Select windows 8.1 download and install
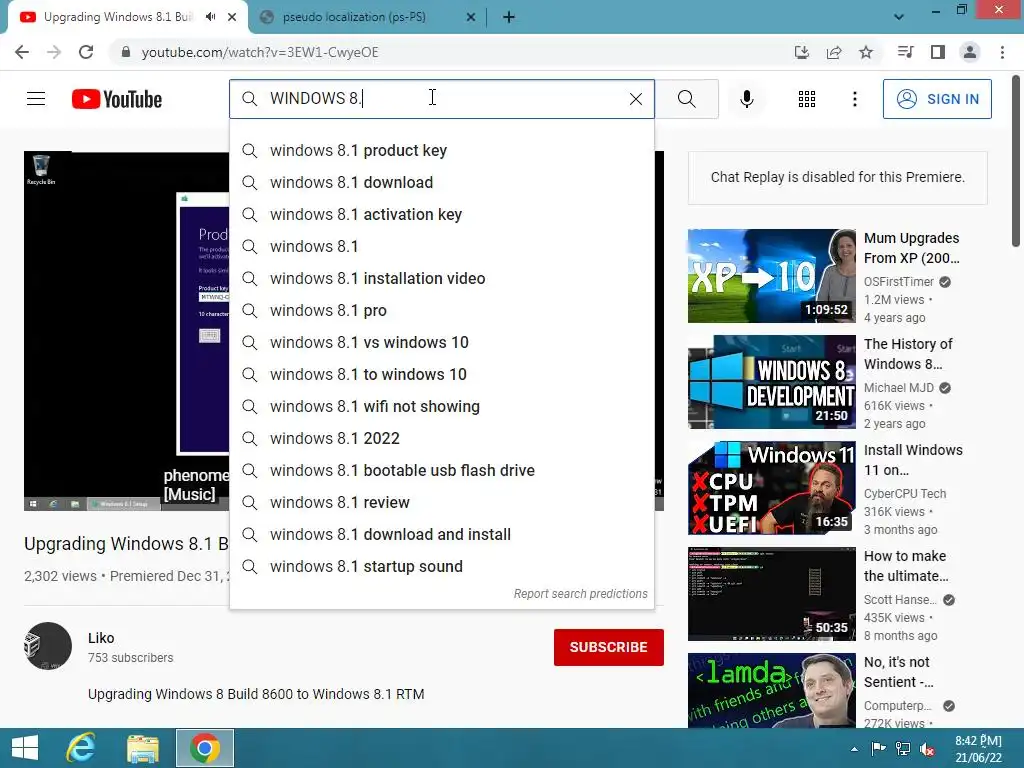1024x768 pixels. [x=441, y=535]
